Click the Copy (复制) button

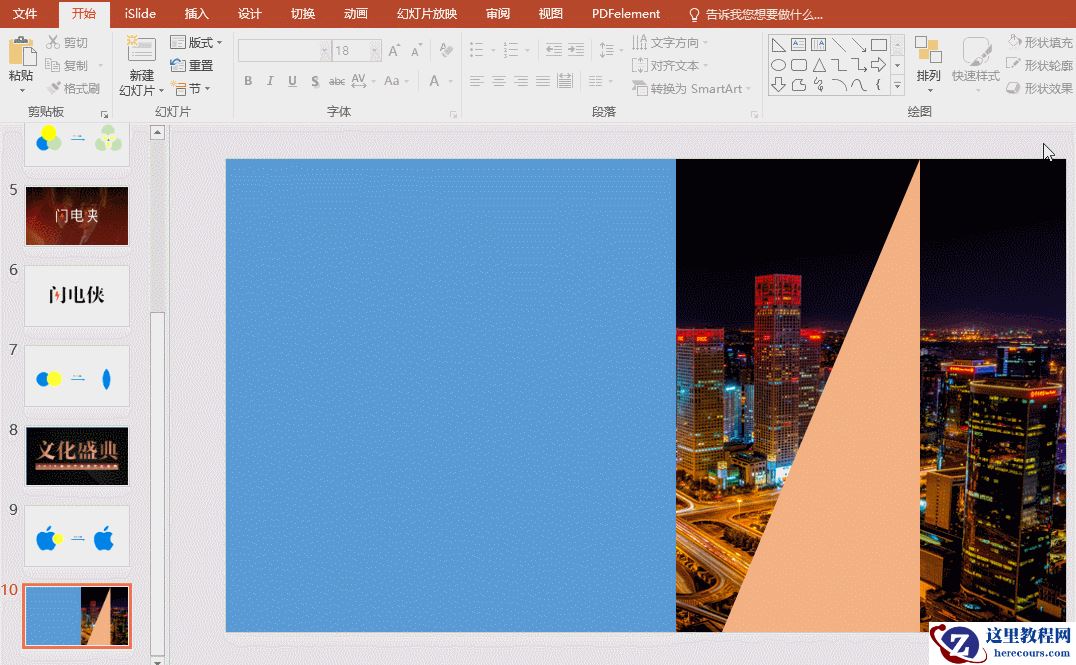[x=67, y=65]
